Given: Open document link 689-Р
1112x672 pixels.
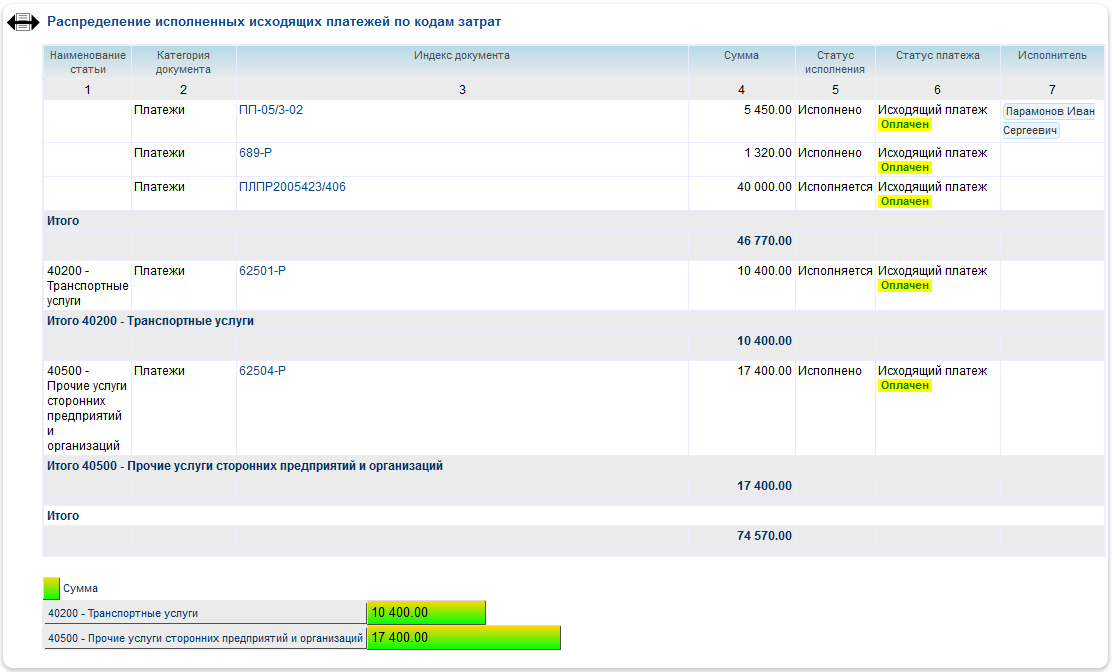Looking at the screenshot, I should 255,153.
